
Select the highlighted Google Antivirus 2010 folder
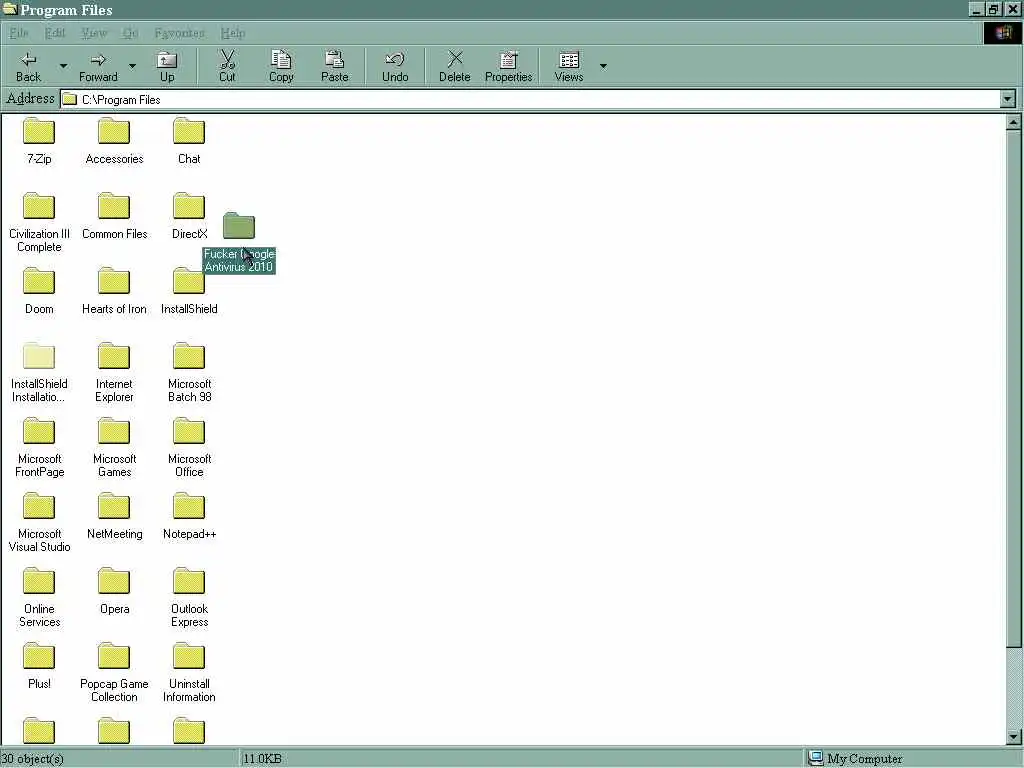[x=239, y=242]
